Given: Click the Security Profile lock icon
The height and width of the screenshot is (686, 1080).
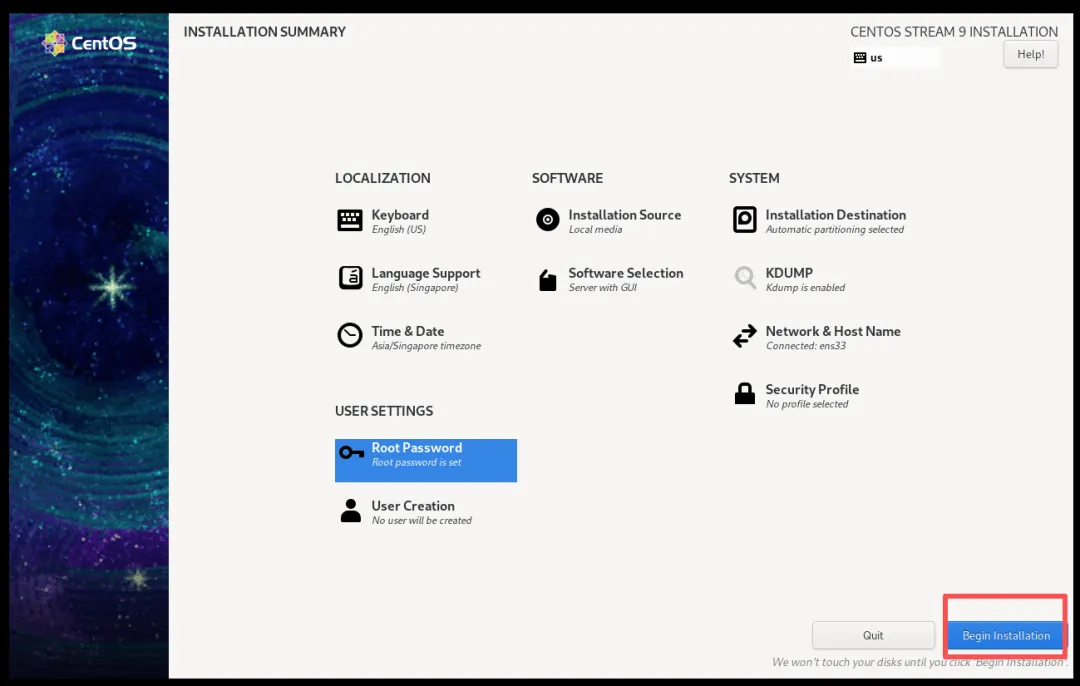Looking at the screenshot, I should pos(745,393).
